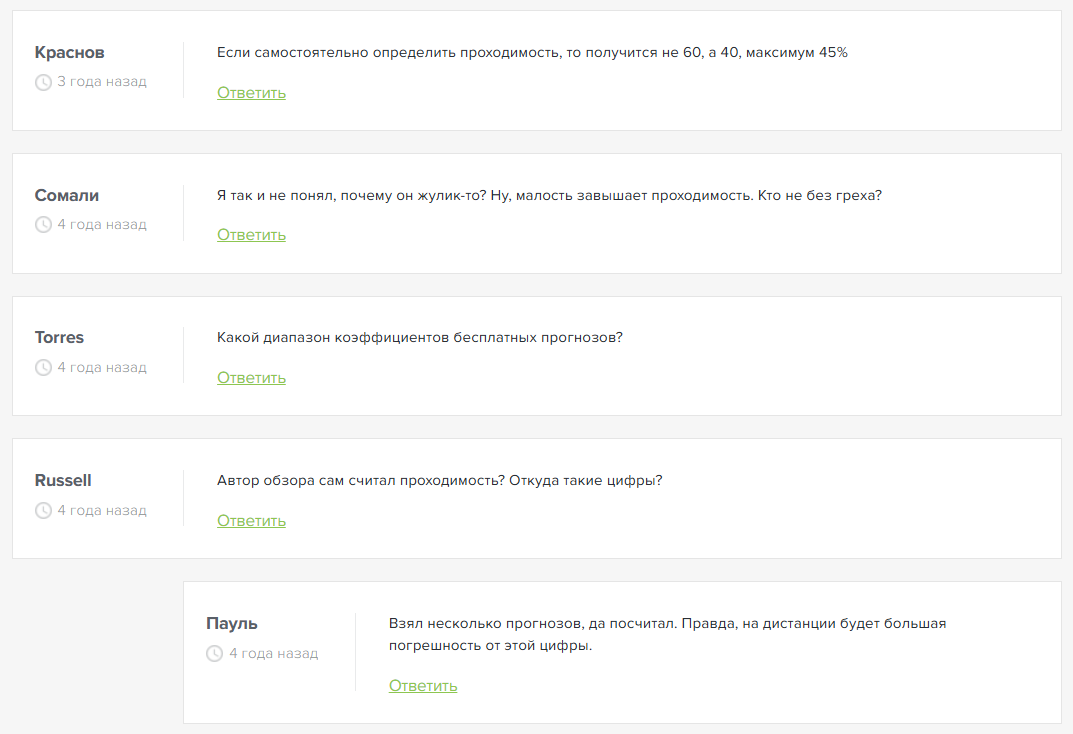Image resolution: width=1073 pixels, height=734 pixels.
Task: Click the clock icon under Краснов
Action: (x=43, y=82)
